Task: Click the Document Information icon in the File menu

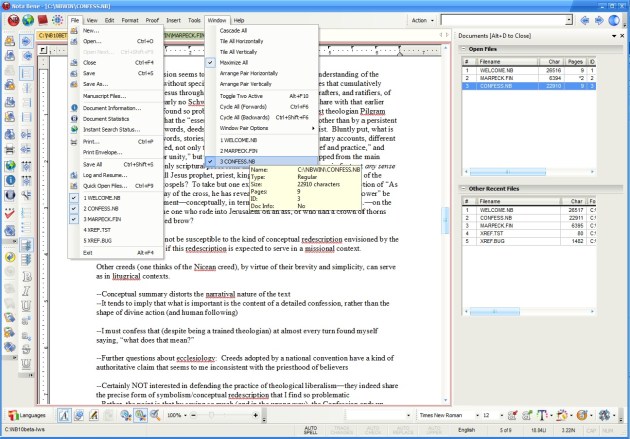Action: tap(74, 108)
